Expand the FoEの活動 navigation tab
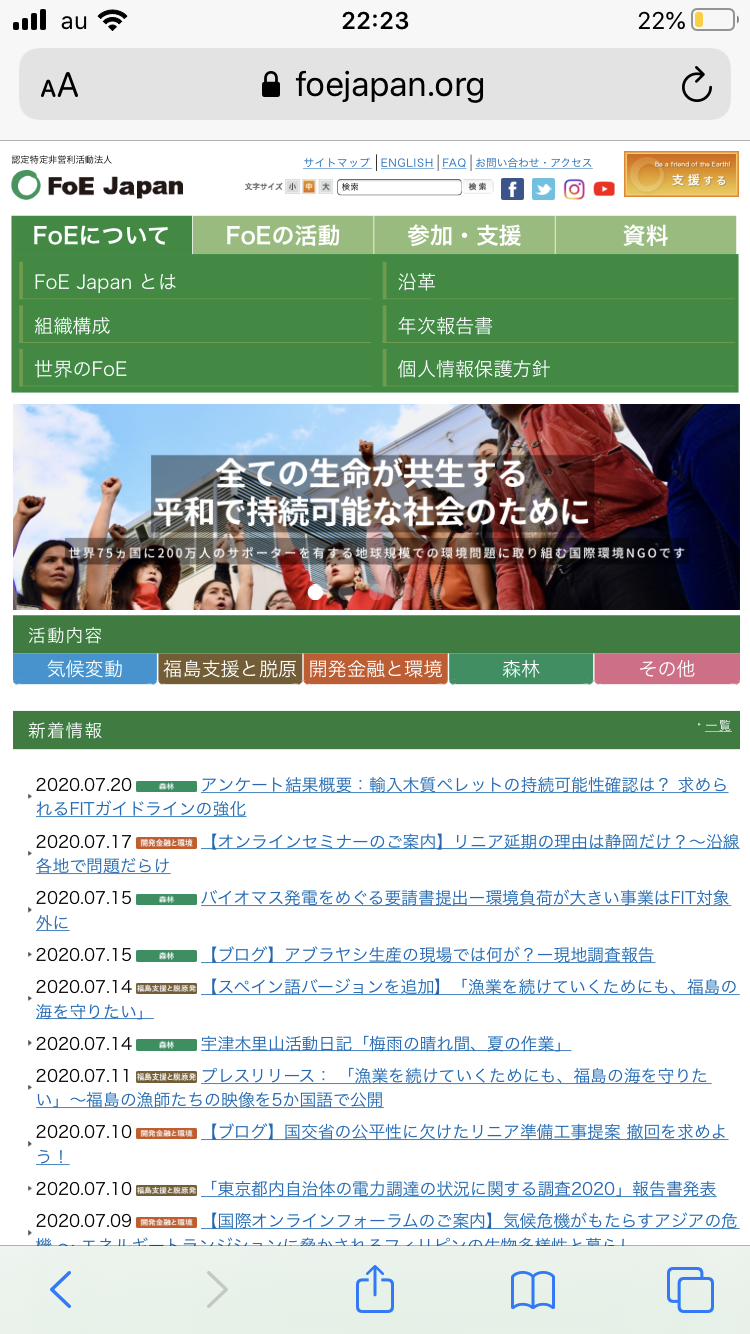750x1334 pixels. point(283,236)
